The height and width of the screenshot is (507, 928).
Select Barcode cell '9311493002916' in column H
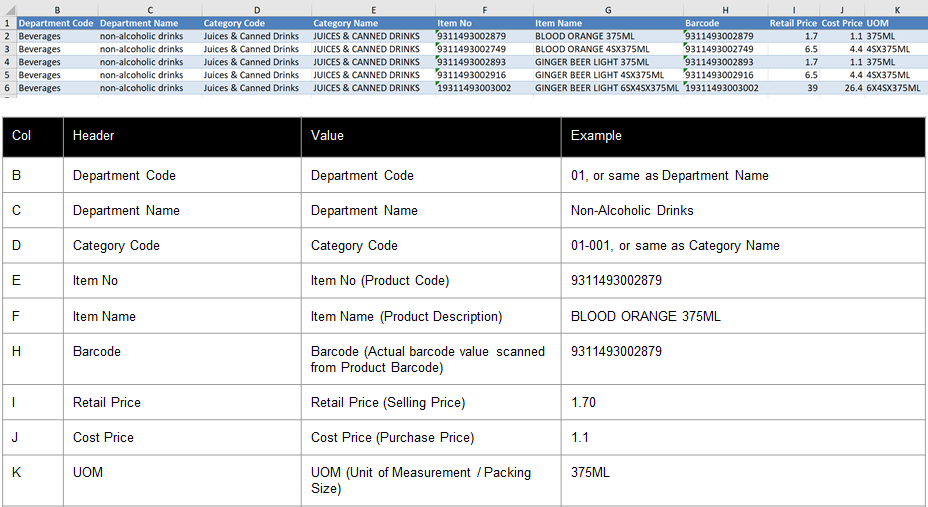(726, 75)
